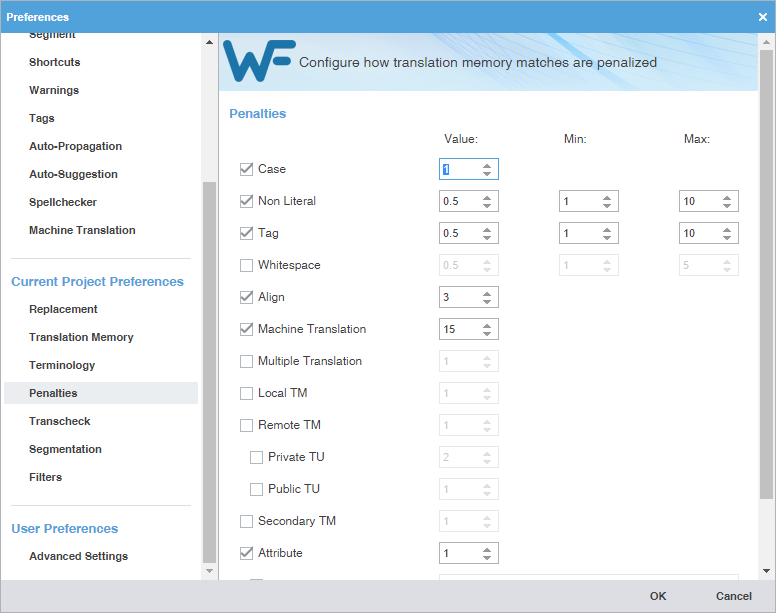Increase the Case penalty value
Viewport: 776px width, 613px height.
[x=487, y=165]
